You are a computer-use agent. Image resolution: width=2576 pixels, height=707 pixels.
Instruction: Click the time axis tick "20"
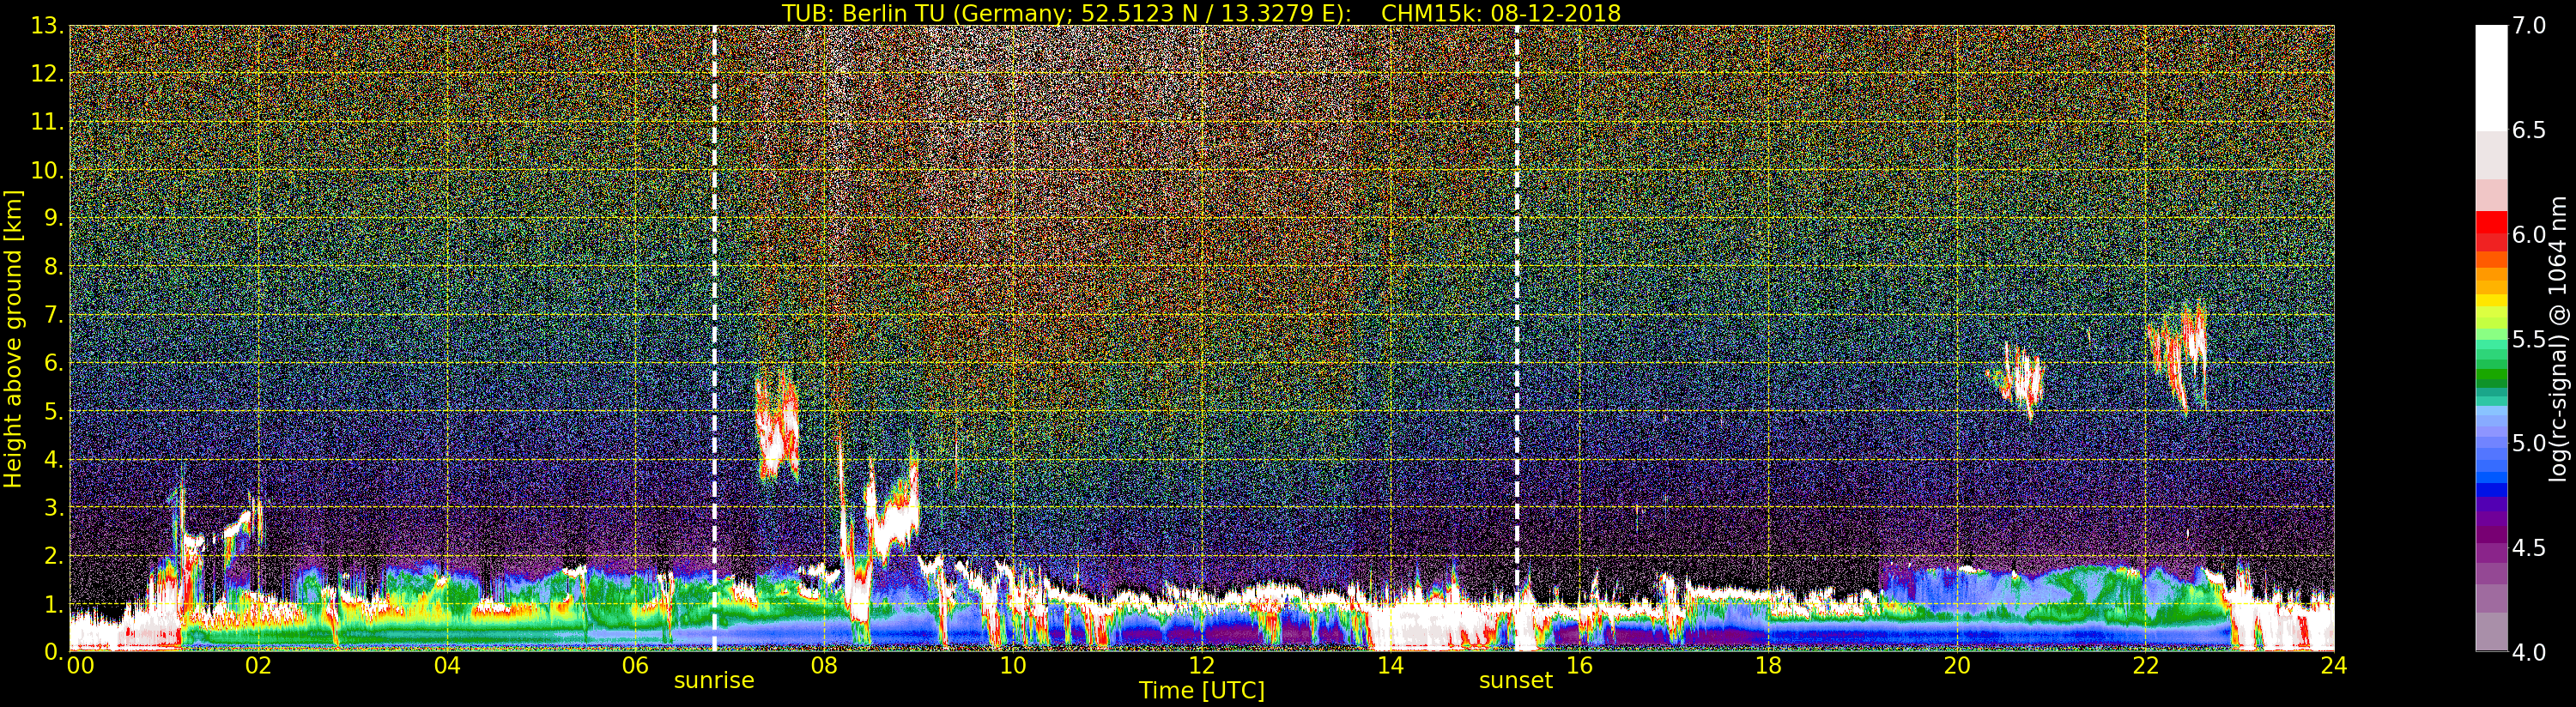click(1957, 666)
